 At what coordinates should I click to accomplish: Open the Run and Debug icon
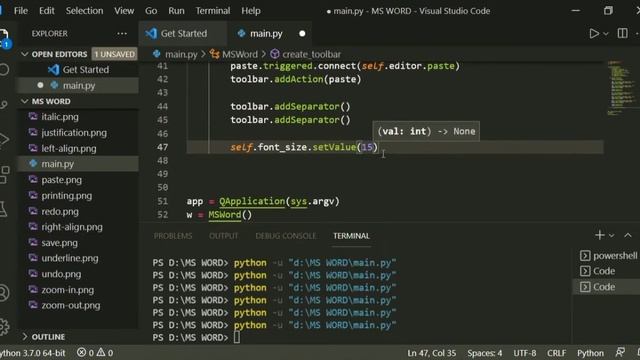tap(4, 139)
